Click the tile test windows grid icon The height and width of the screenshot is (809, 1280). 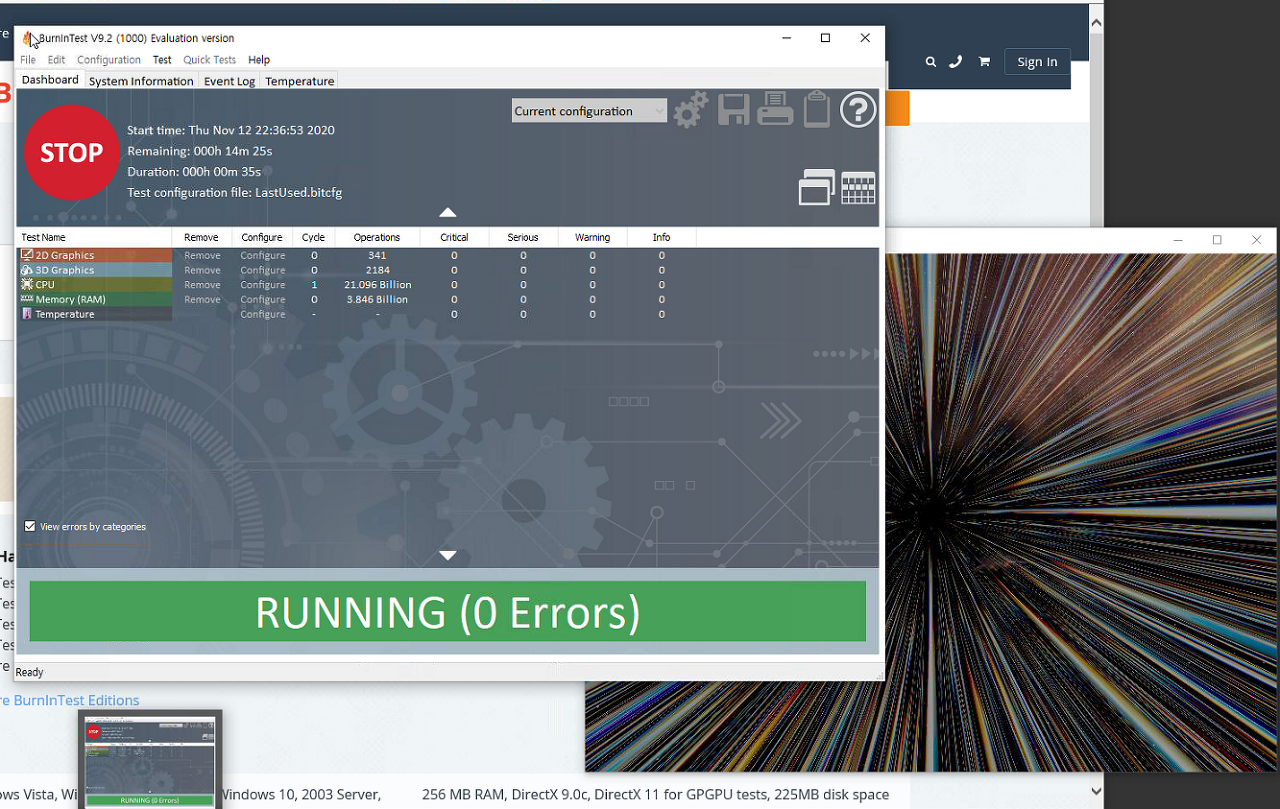click(859, 188)
